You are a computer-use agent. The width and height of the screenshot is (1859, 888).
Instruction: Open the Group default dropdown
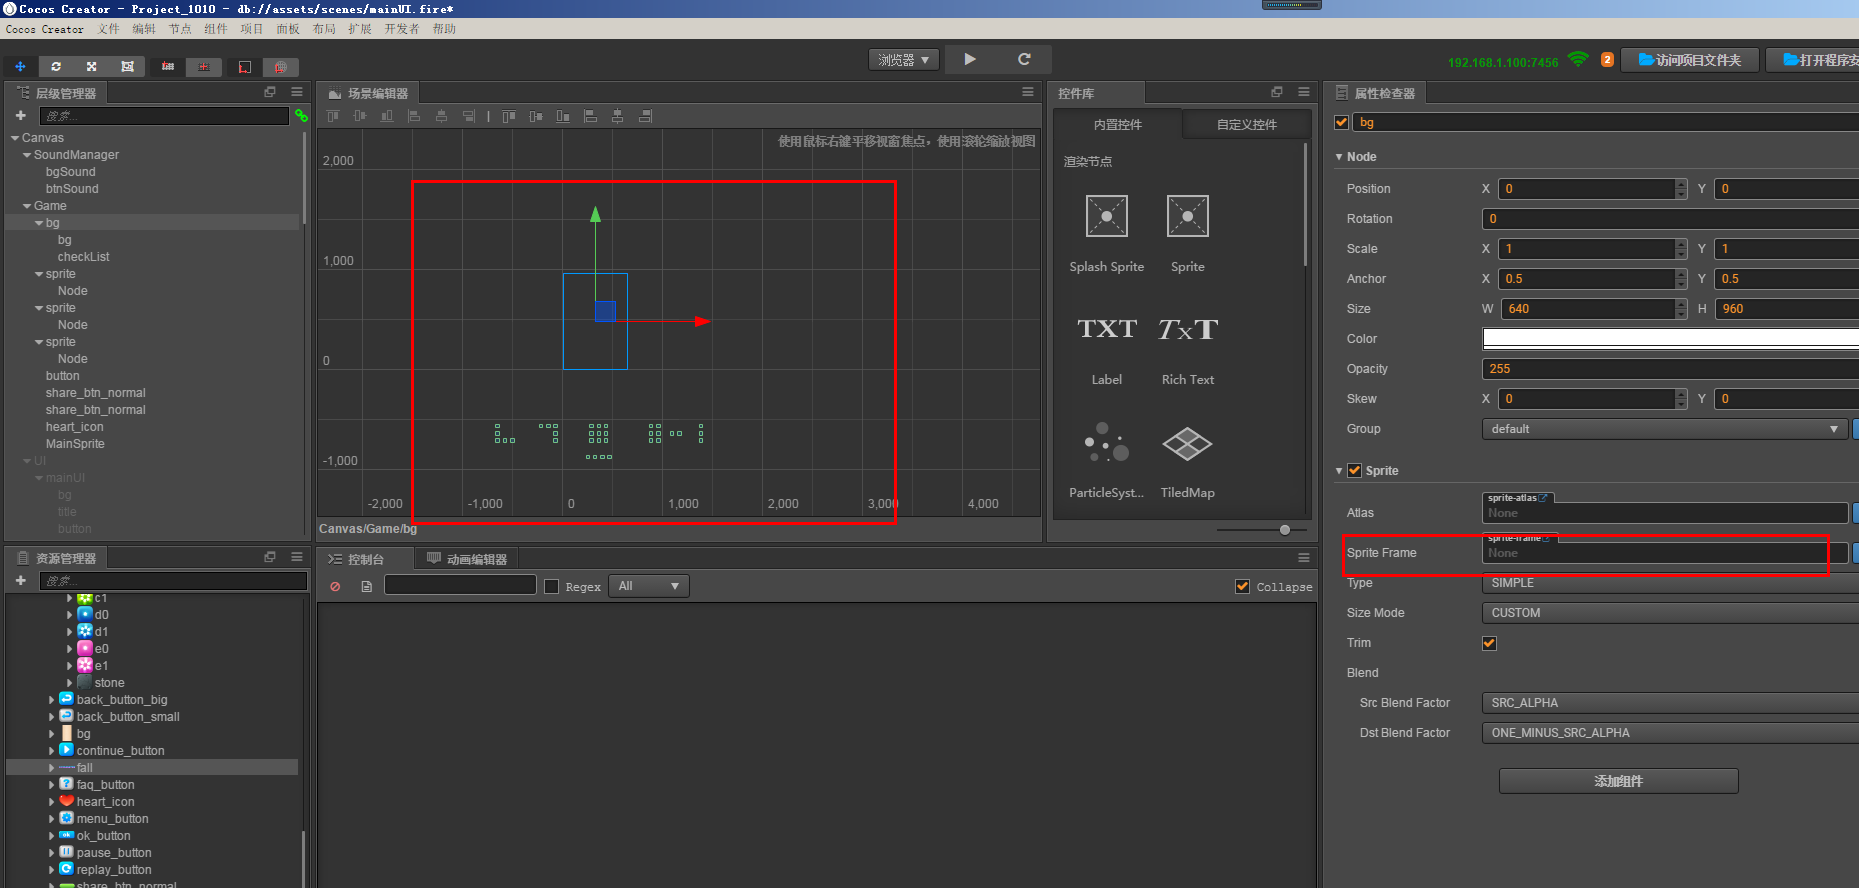click(1664, 429)
